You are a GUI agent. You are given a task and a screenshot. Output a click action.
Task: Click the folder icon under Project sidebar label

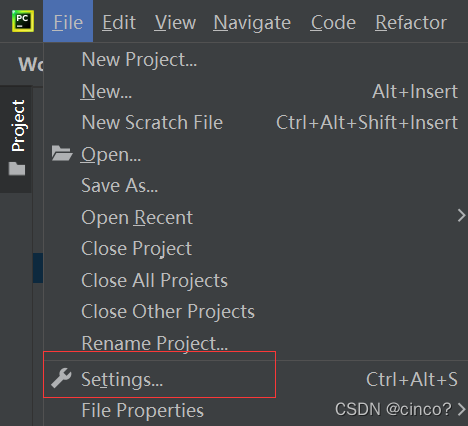pos(17,169)
